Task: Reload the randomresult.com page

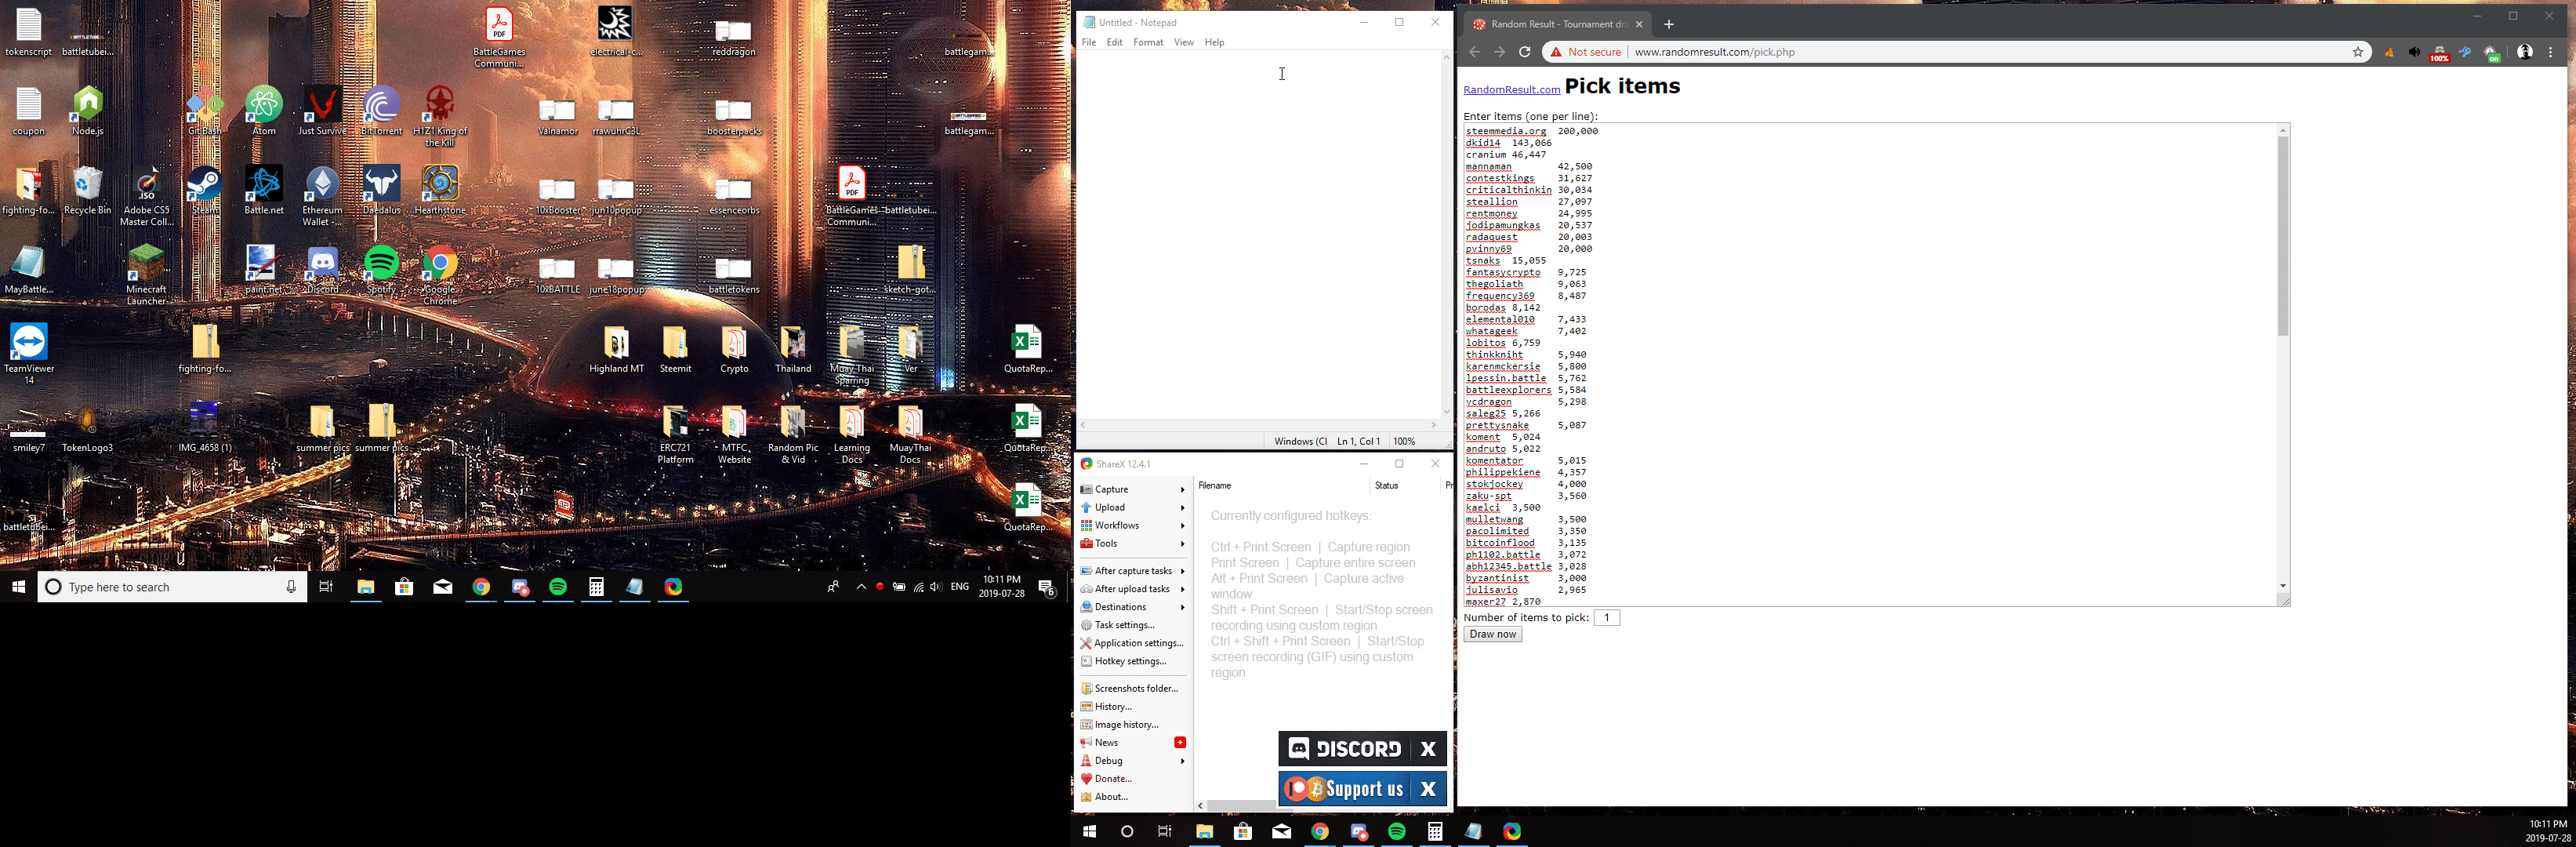Action: 1524,53
